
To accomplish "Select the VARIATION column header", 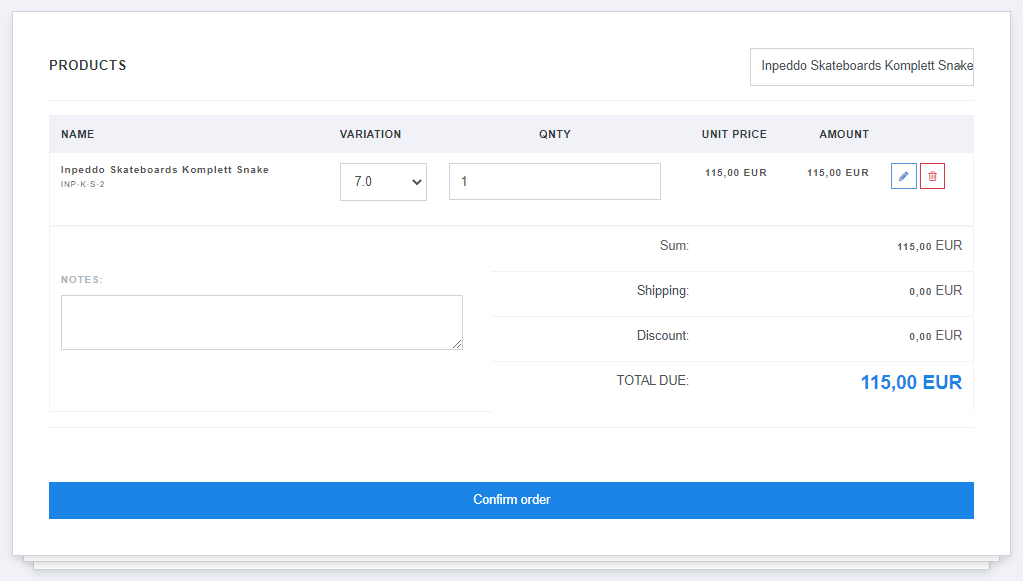I will [x=370, y=134].
